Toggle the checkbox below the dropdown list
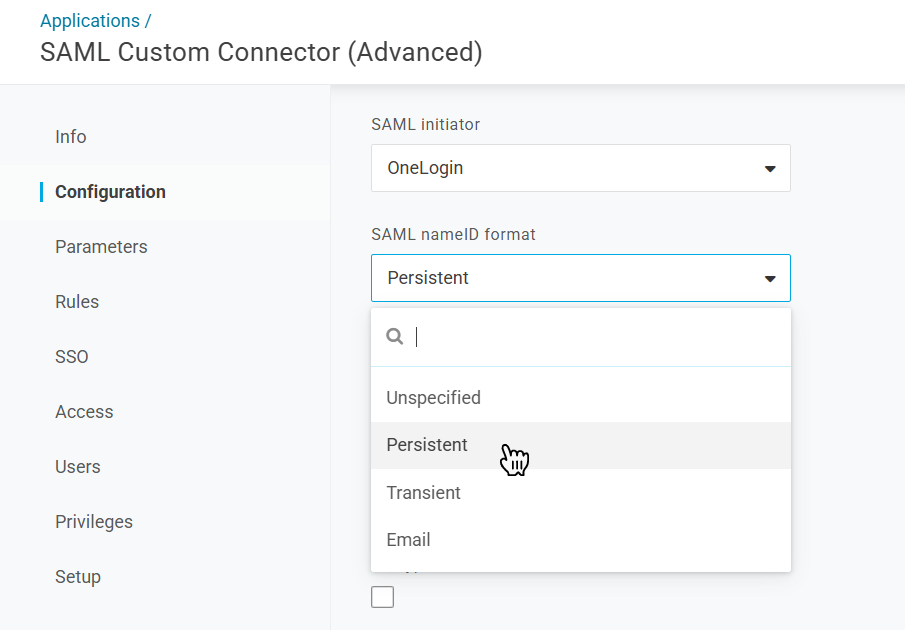Image resolution: width=905 pixels, height=630 pixels. click(x=382, y=597)
